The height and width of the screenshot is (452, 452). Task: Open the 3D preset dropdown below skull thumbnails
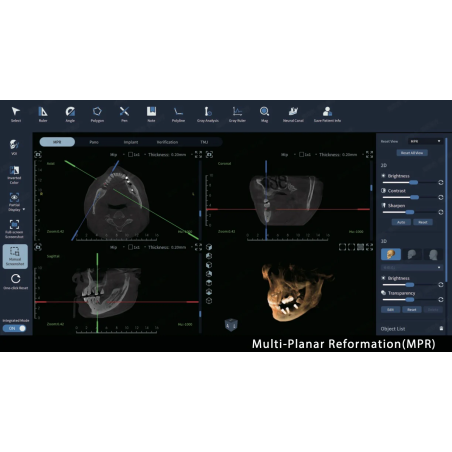(x=412, y=267)
